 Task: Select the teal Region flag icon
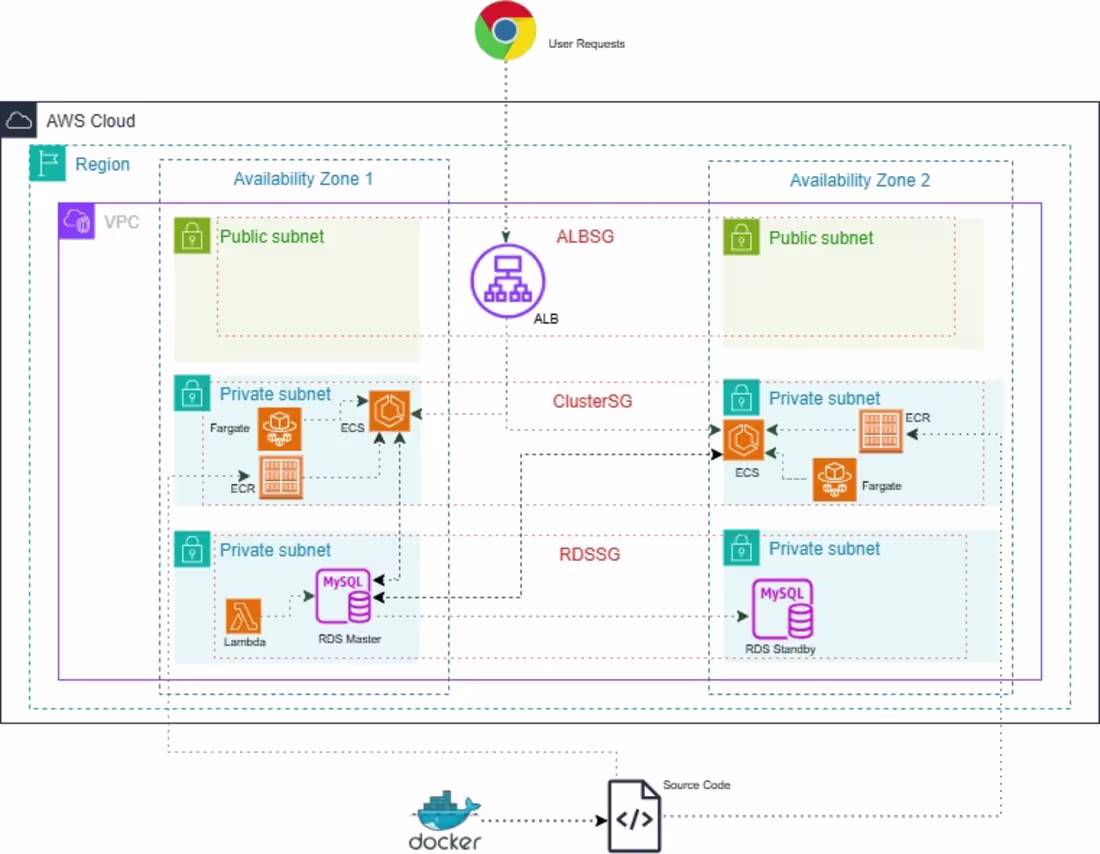coord(48,163)
